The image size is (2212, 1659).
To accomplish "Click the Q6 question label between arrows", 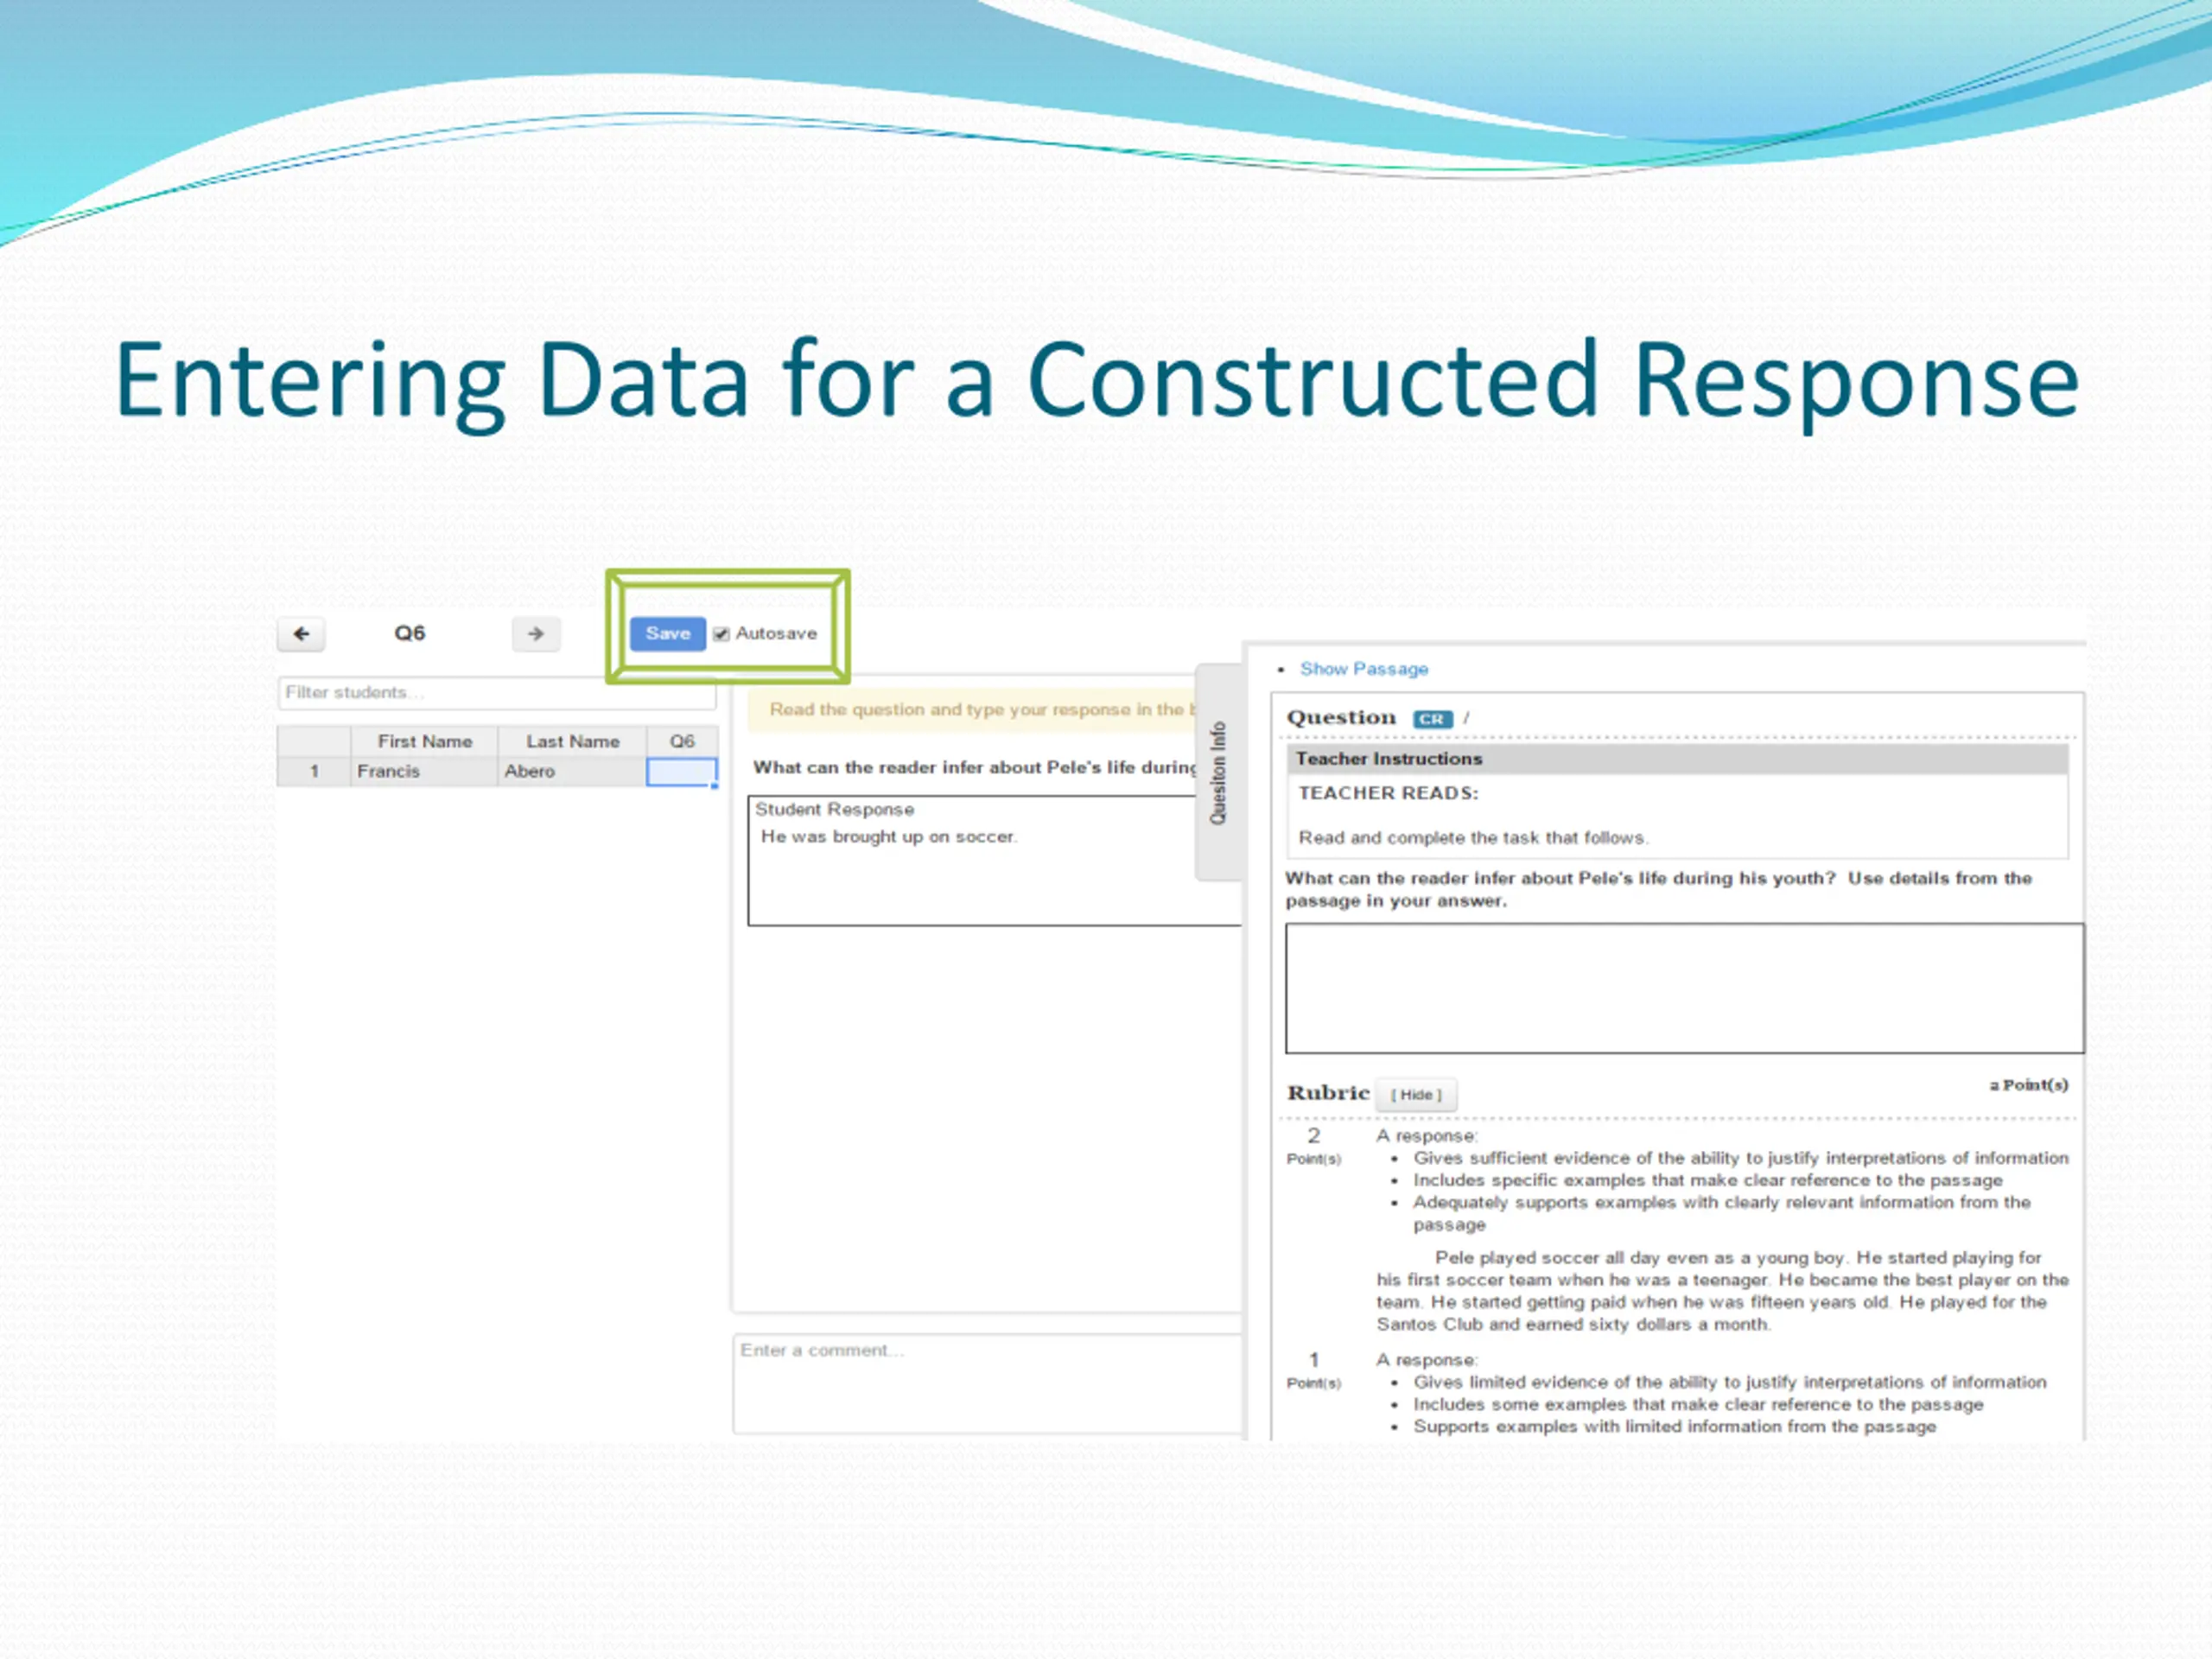I will (x=410, y=634).
